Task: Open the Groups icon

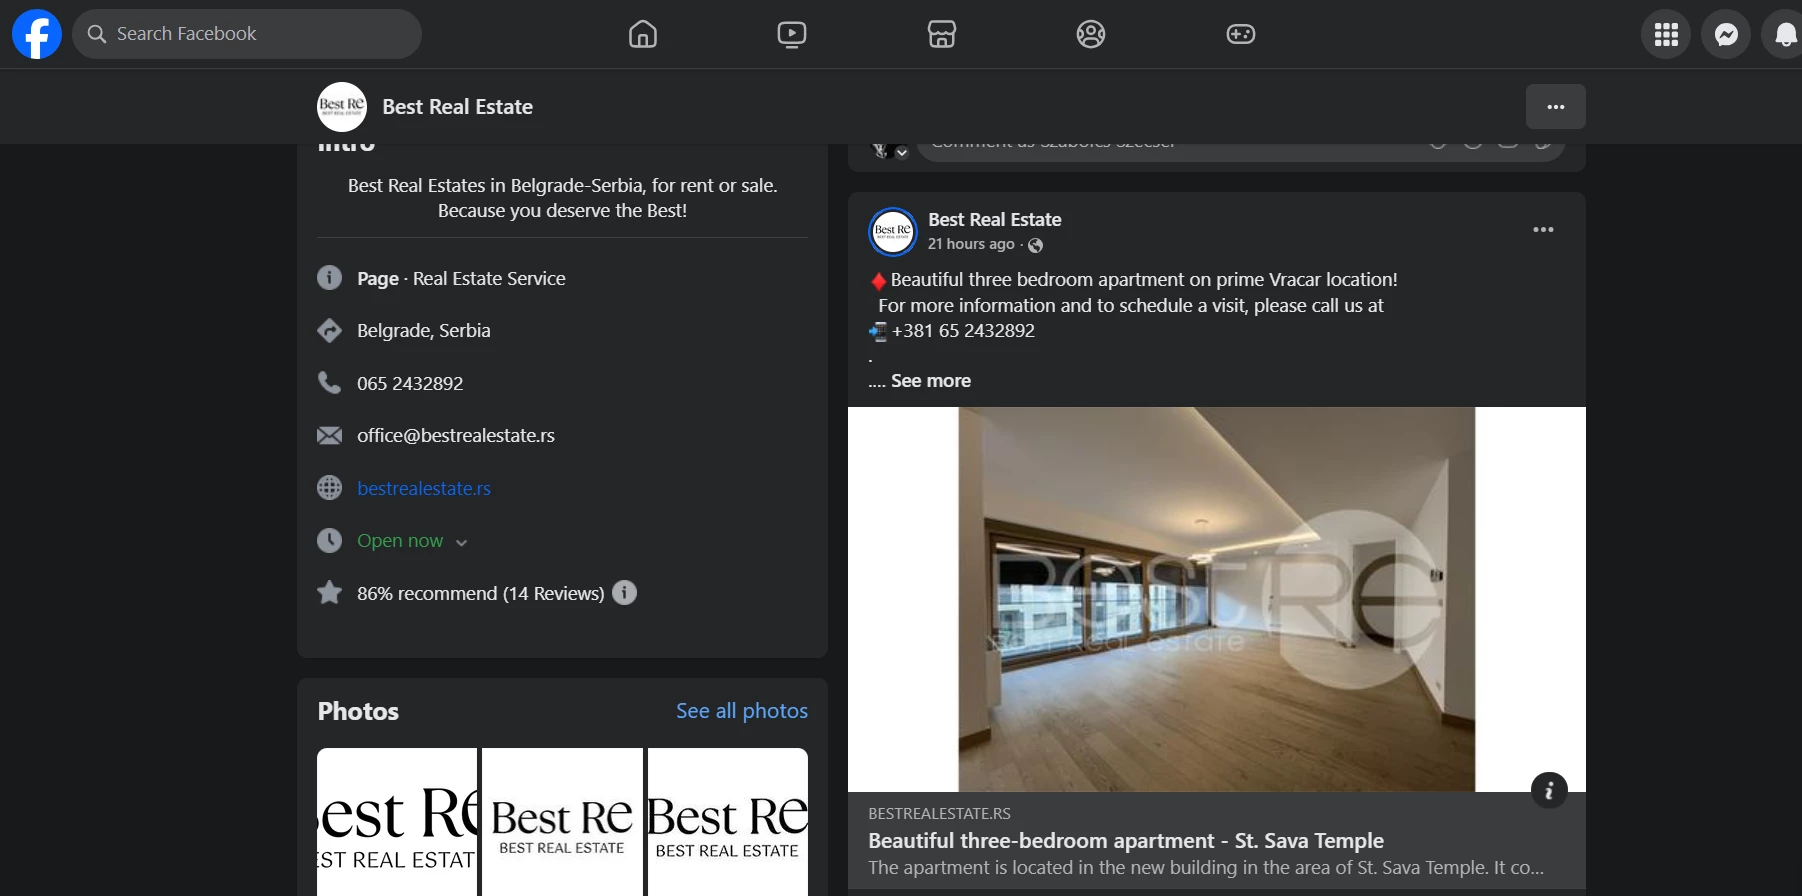Action: click(x=1091, y=34)
